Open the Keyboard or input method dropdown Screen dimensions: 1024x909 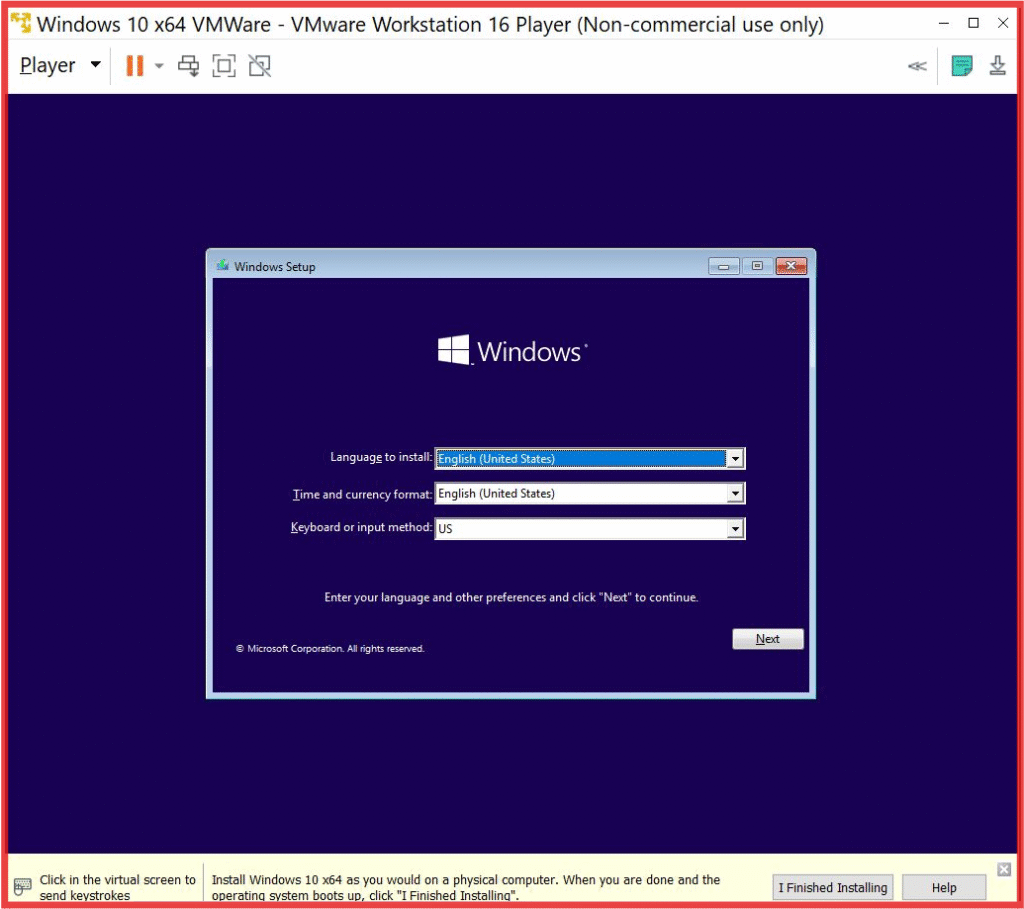(735, 528)
